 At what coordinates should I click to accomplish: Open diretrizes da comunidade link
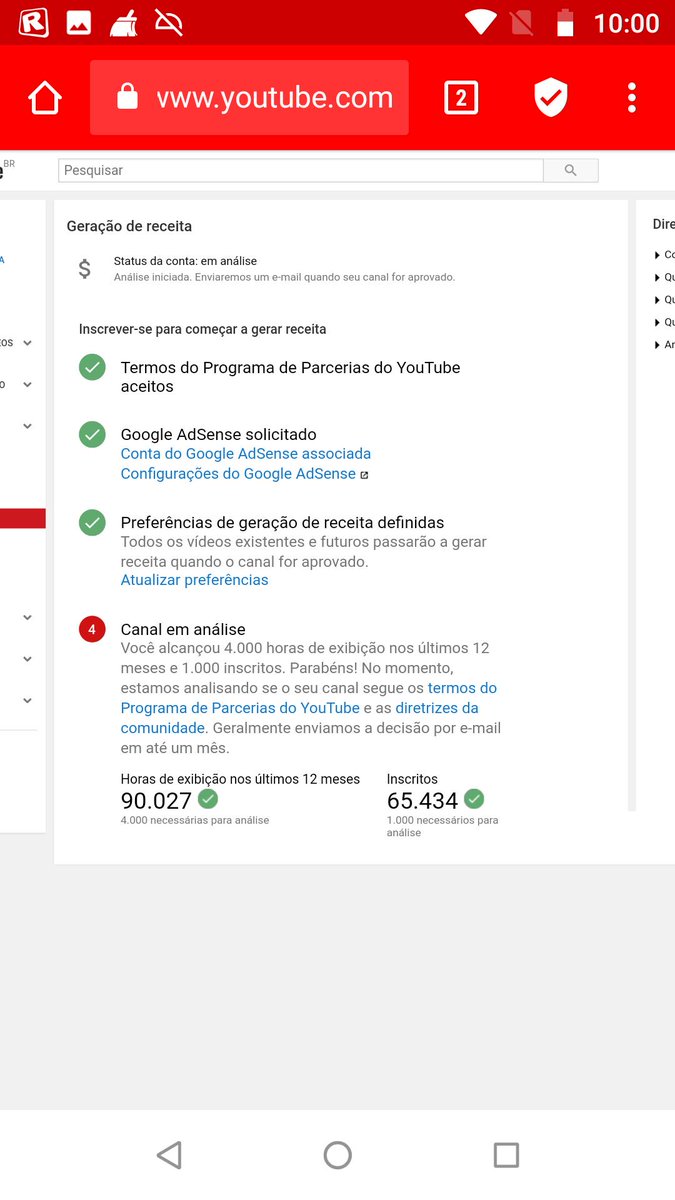(x=300, y=718)
